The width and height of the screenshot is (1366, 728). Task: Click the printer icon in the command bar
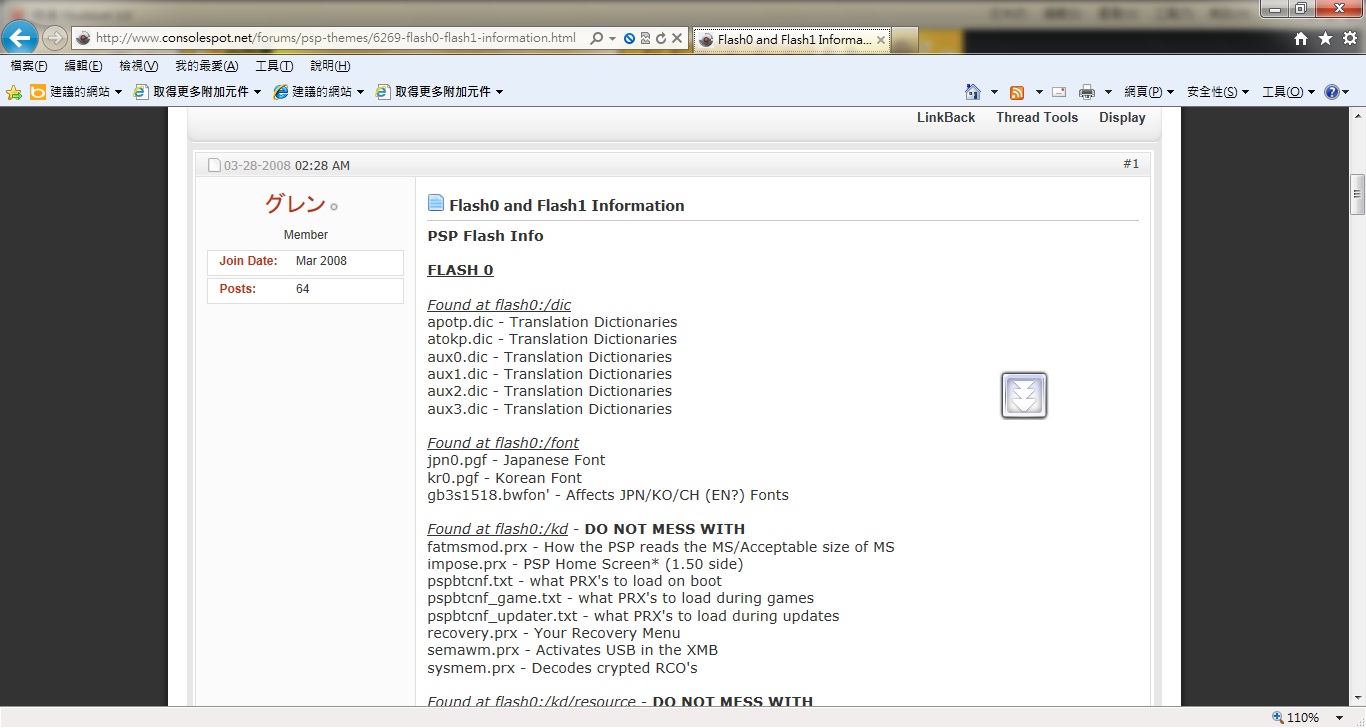coord(1087,92)
